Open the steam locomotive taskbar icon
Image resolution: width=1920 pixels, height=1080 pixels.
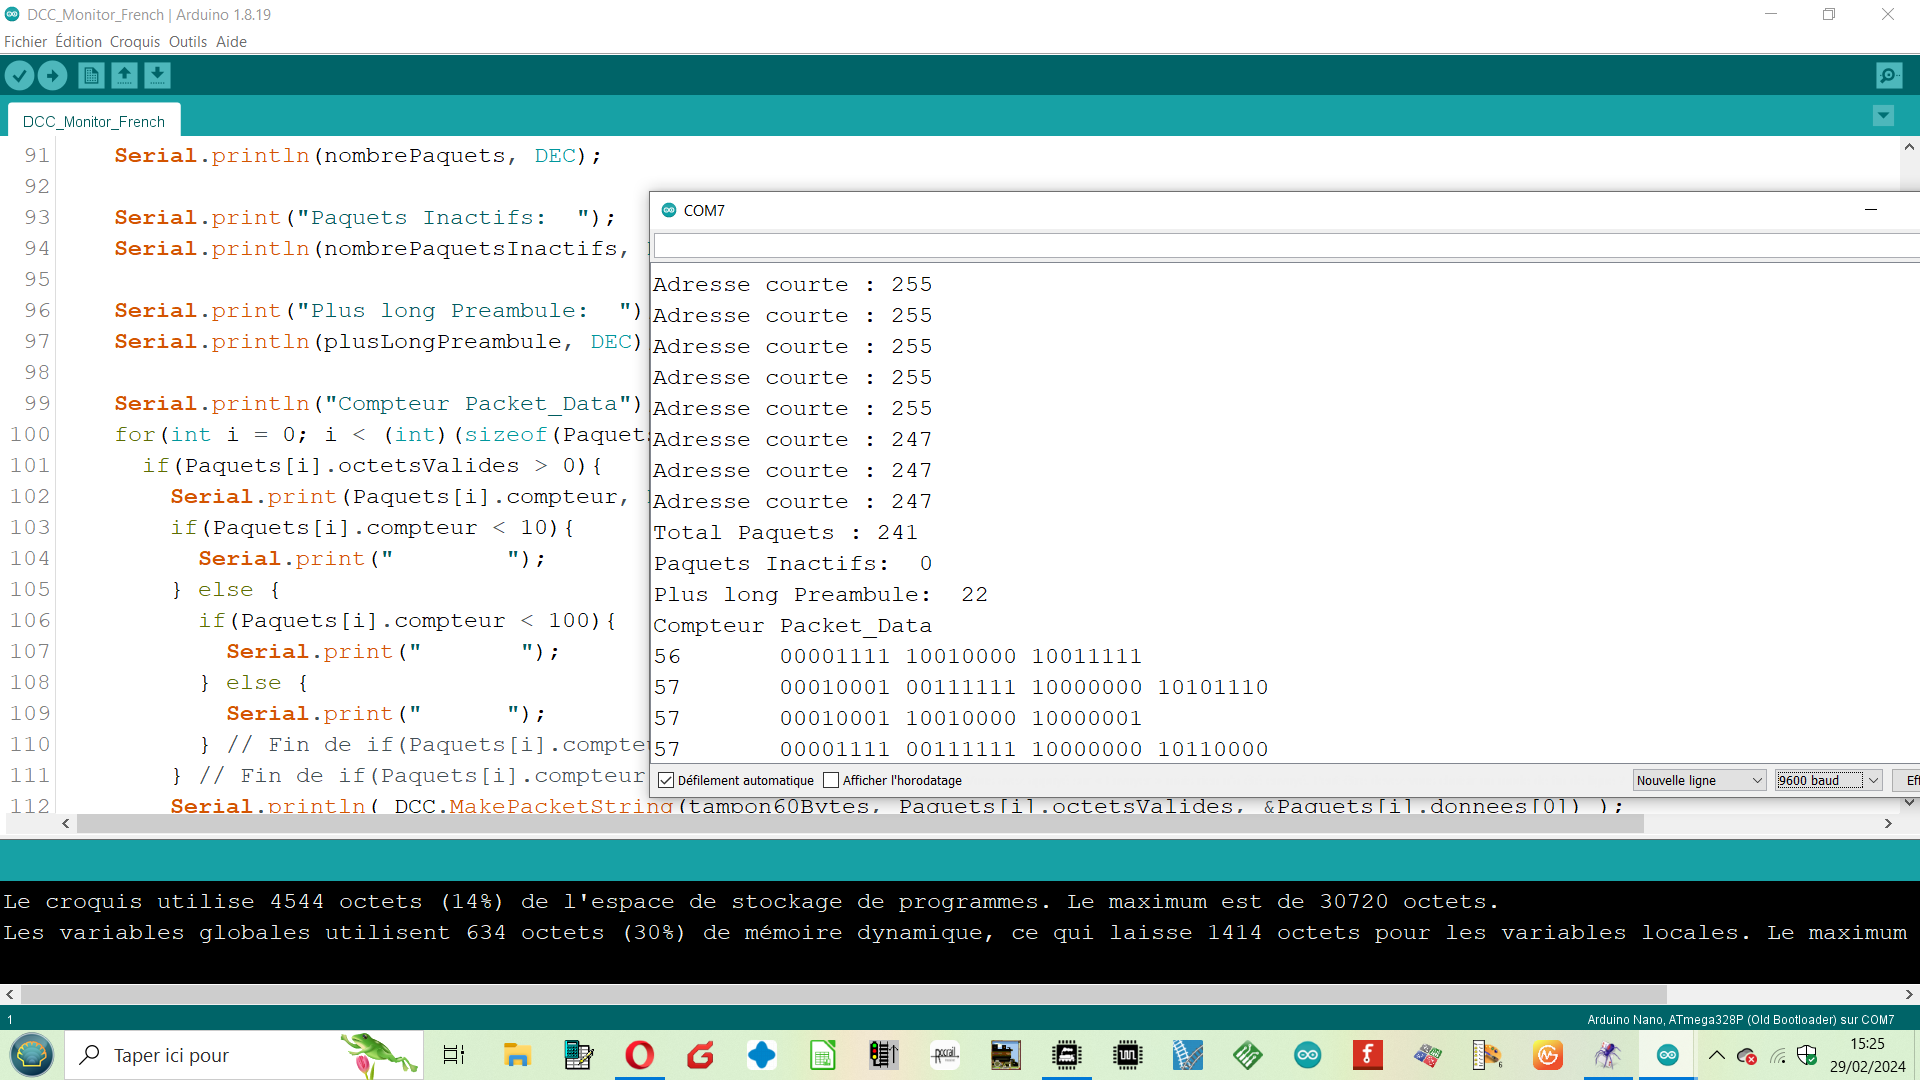click(x=1005, y=1055)
